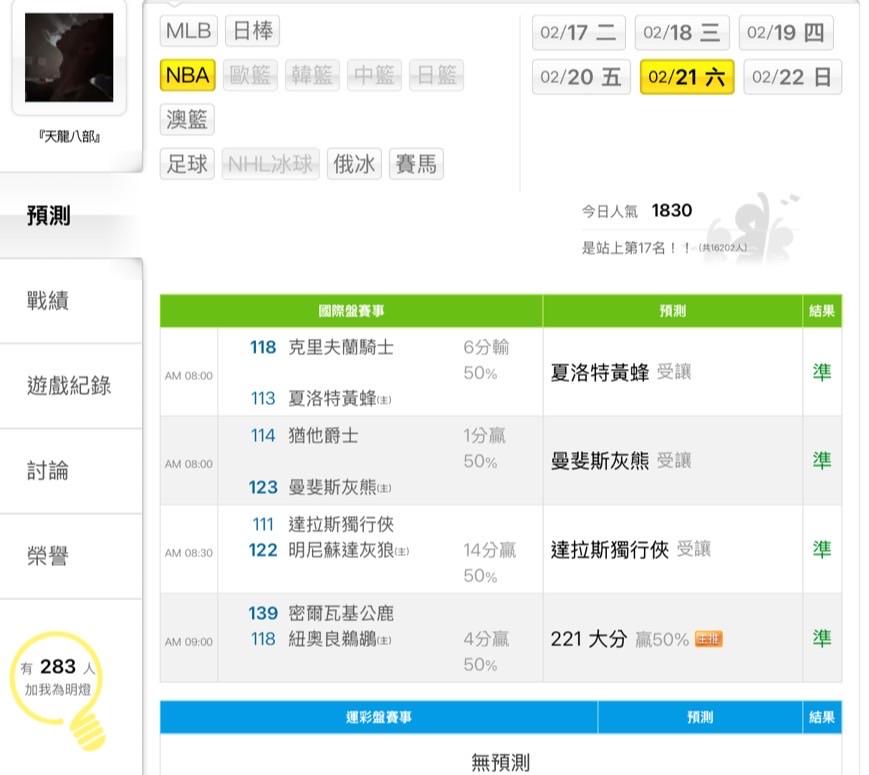869x775 pixels.
Task: Click team 紐奧良鵜鶘
Action: pos(333,639)
